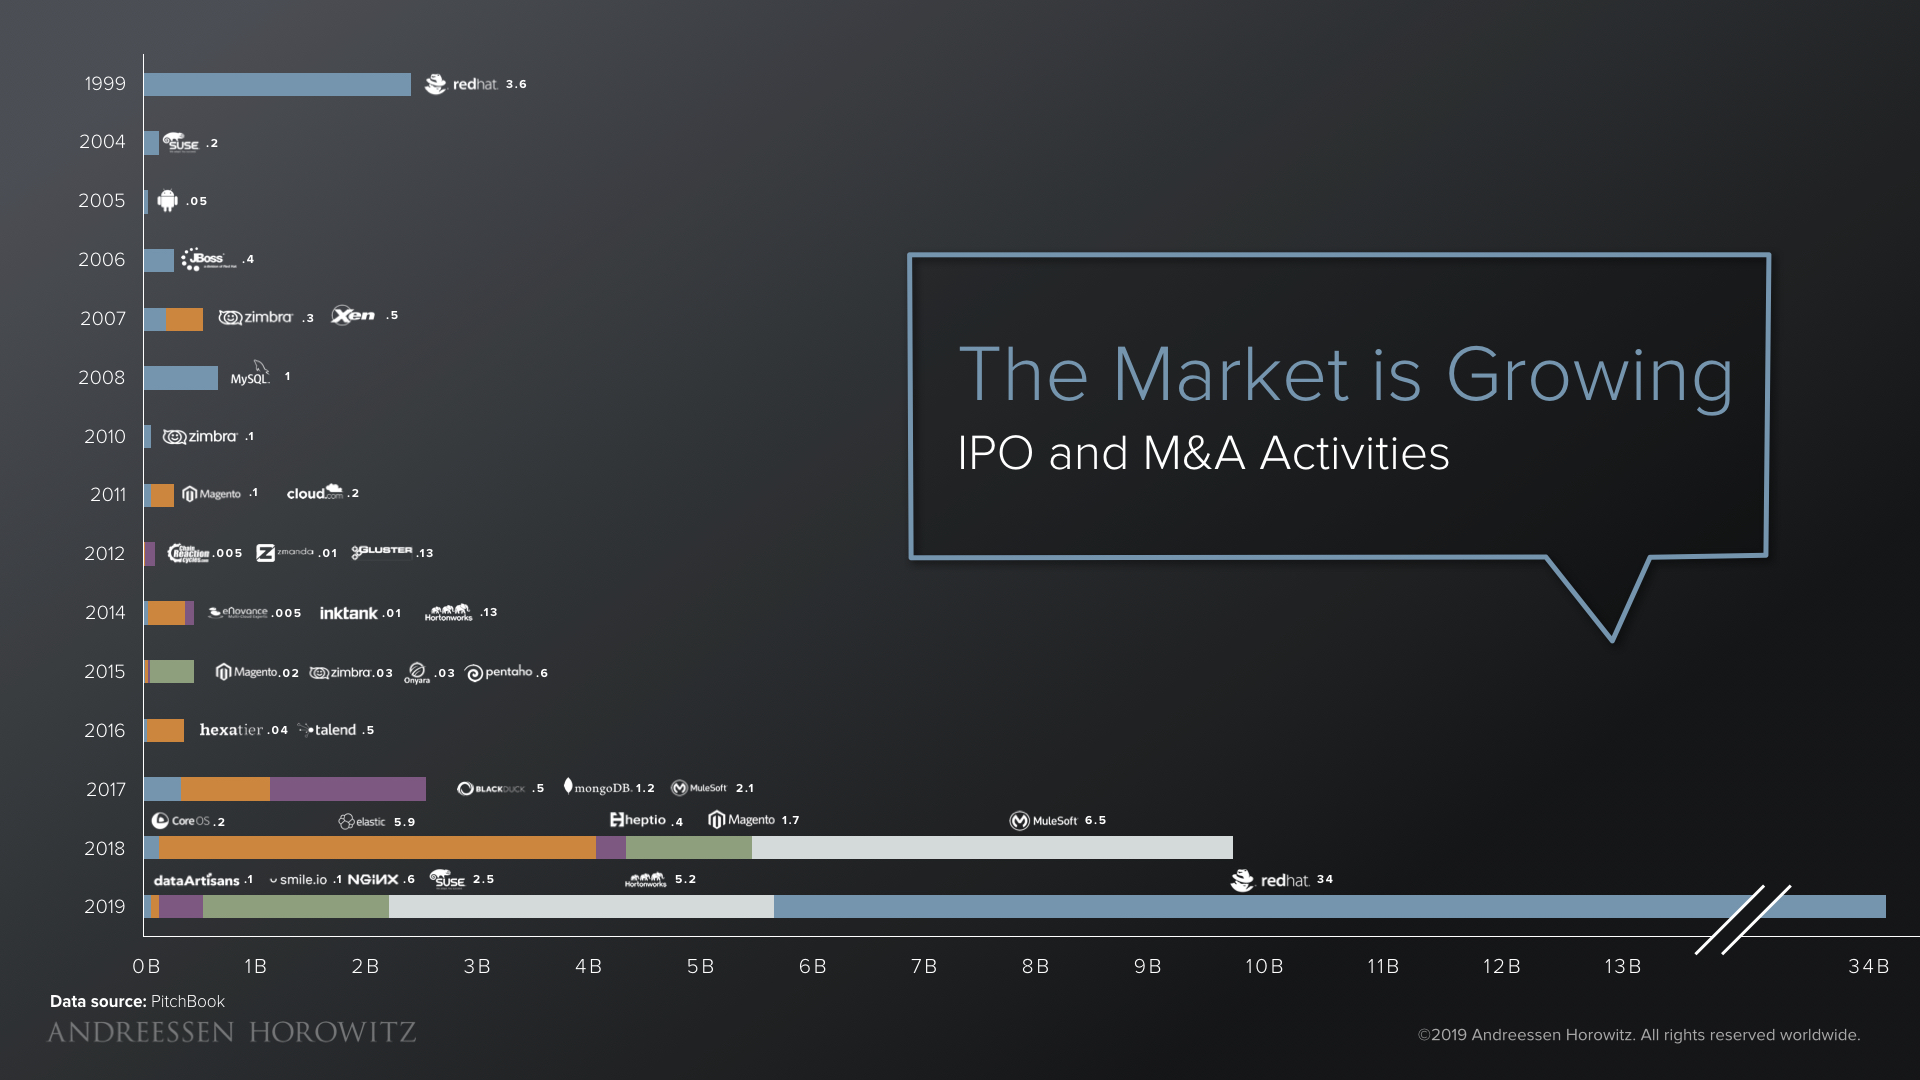
Task: Click the PitchBook data source text
Action: tap(188, 1001)
